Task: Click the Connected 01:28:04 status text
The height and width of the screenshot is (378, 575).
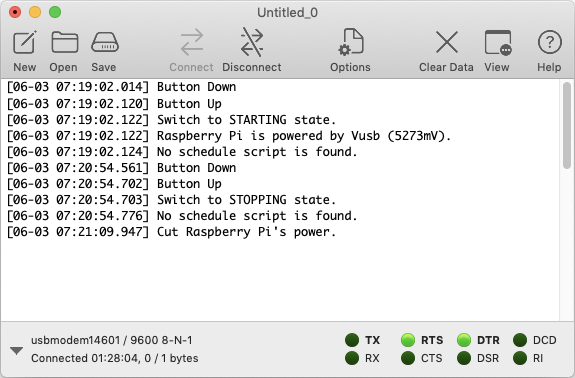Action: coord(114,358)
